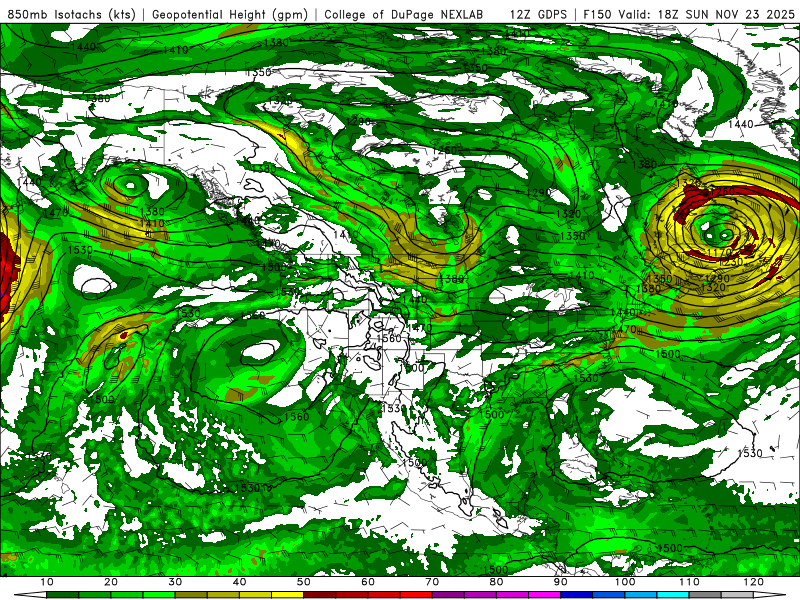
Task: Click the dark green swatch starting at 10
Action: click(x=62, y=595)
